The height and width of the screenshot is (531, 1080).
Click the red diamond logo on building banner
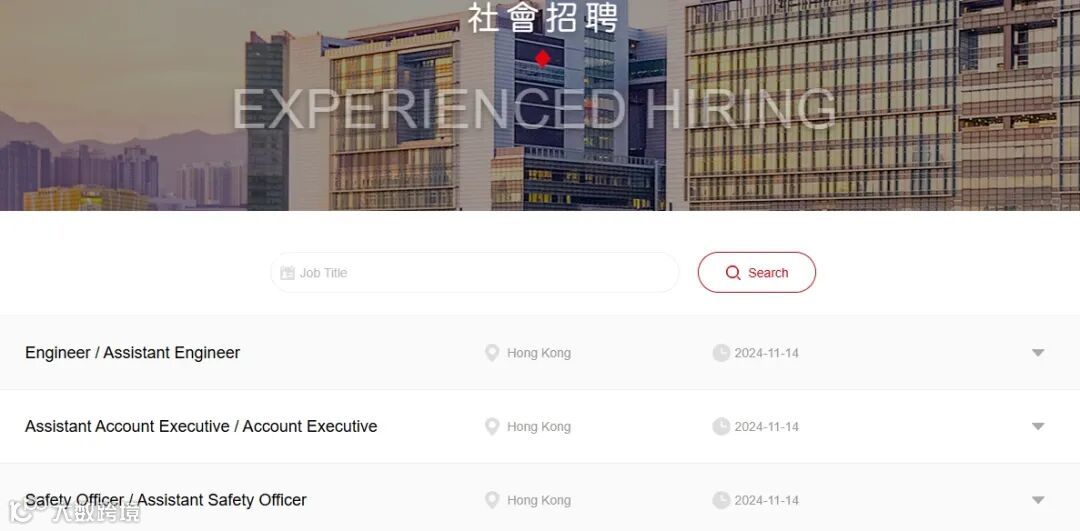543,59
